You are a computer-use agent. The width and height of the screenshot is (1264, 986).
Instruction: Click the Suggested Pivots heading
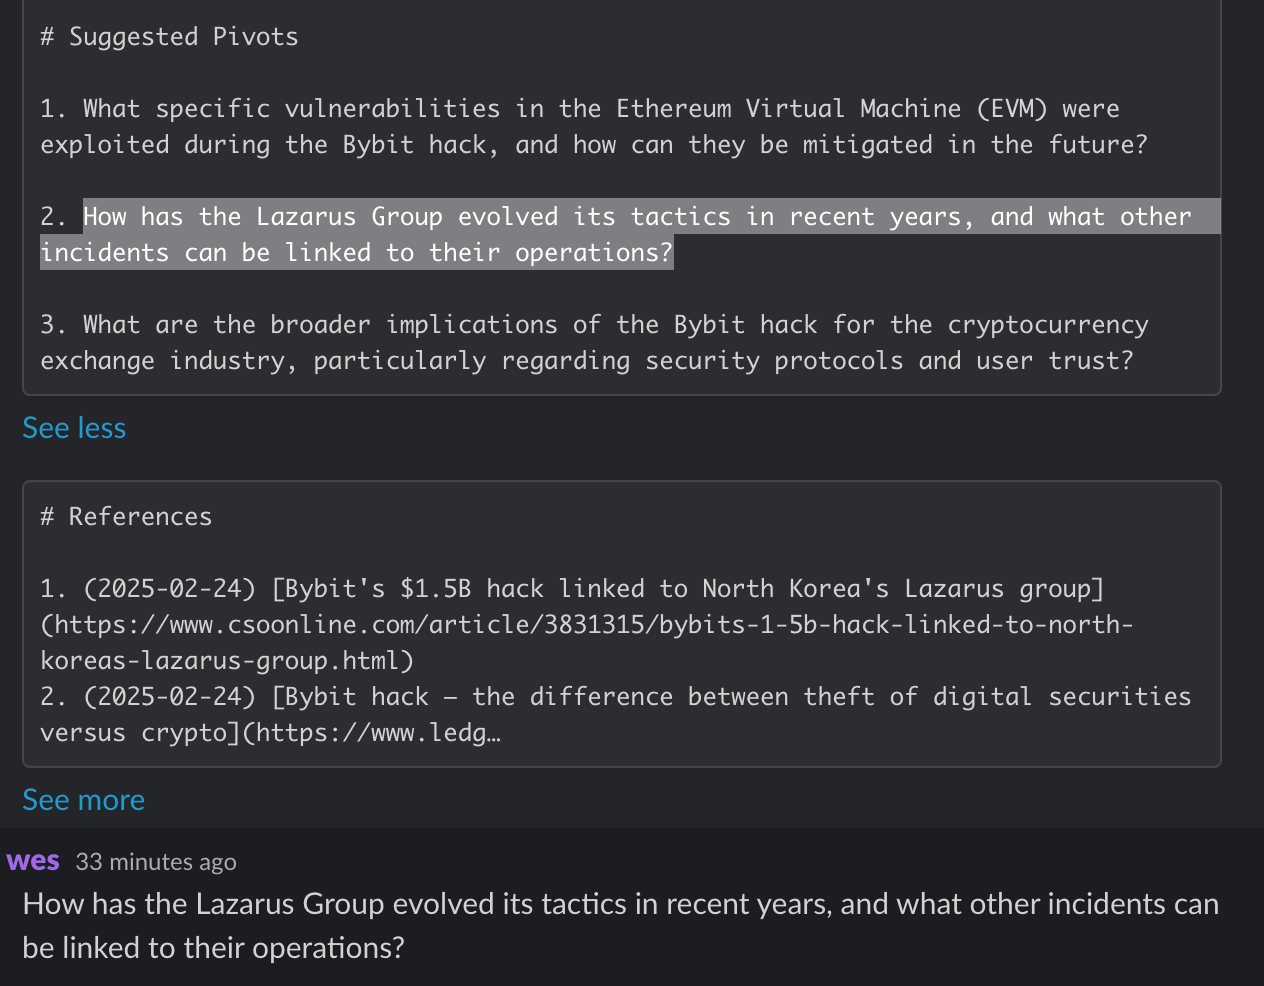[x=169, y=37]
